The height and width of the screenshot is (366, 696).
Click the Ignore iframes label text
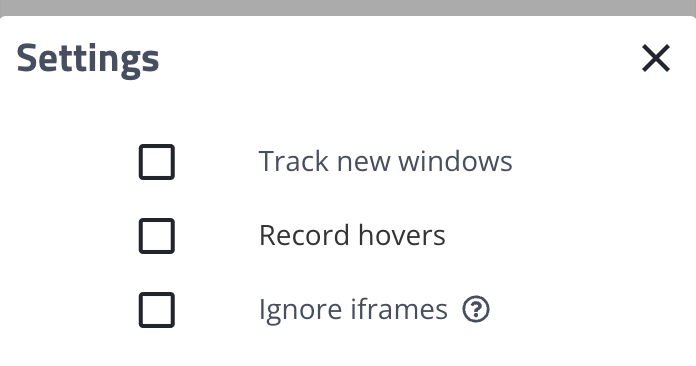click(x=353, y=310)
